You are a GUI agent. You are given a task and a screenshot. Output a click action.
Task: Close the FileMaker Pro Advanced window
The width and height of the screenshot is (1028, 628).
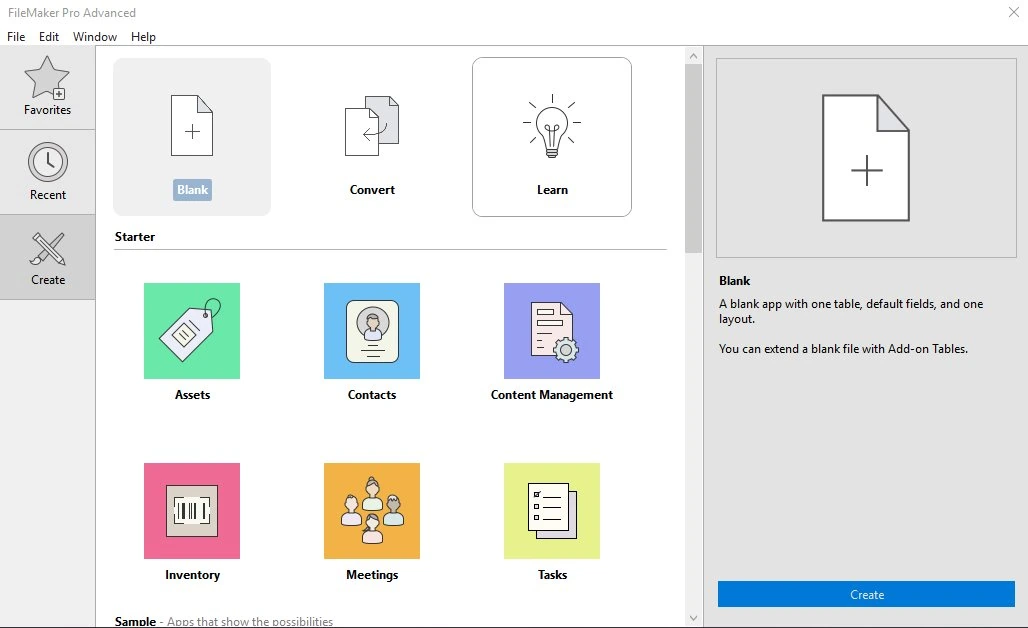(1013, 12)
